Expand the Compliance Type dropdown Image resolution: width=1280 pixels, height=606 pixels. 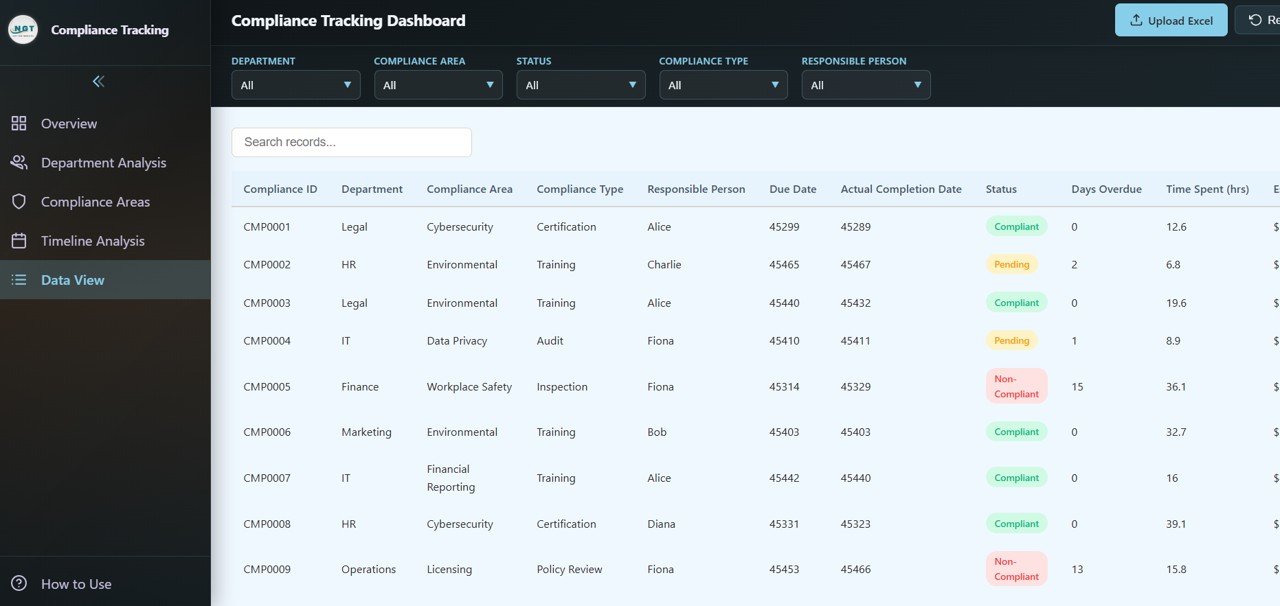coord(723,85)
